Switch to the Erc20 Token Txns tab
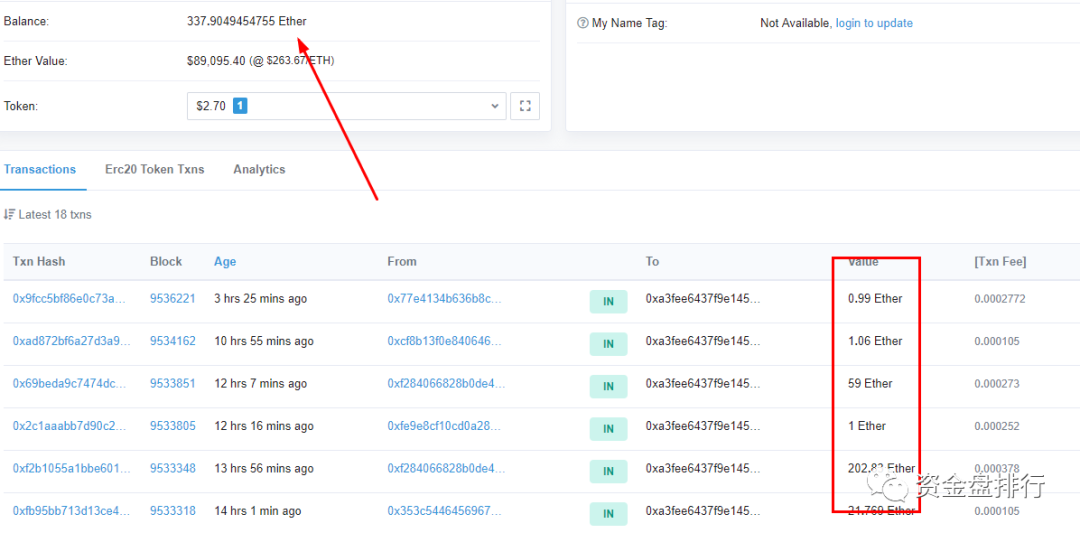 [154, 170]
